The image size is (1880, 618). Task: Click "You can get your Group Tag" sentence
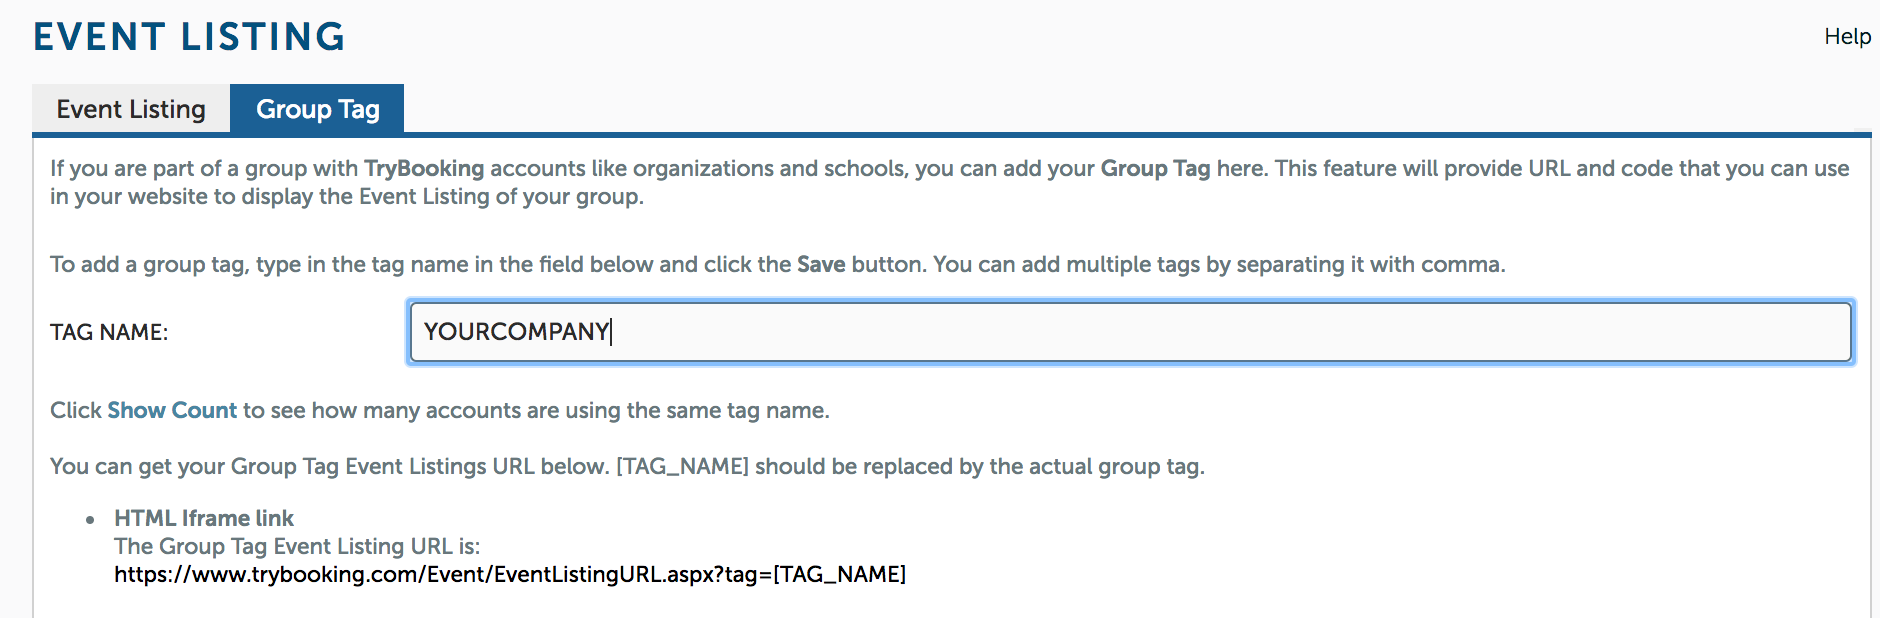(x=627, y=466)
